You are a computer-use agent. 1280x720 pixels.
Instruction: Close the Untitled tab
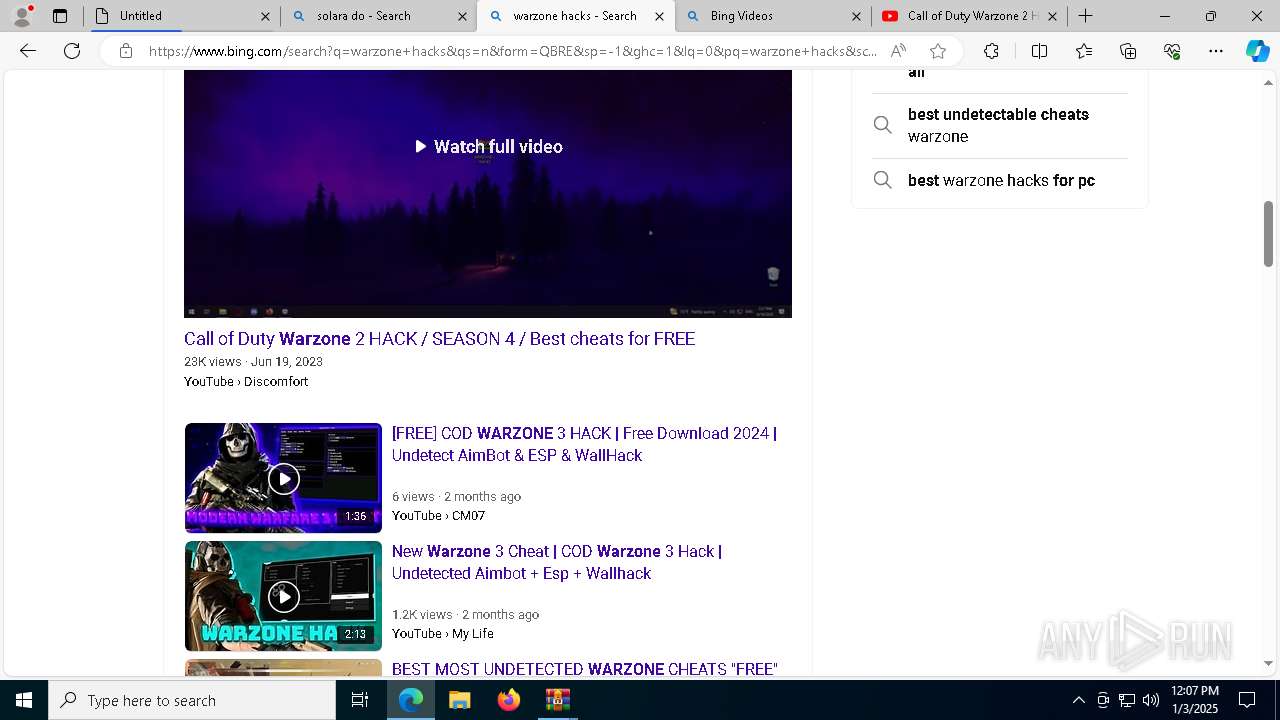[265, 16]
